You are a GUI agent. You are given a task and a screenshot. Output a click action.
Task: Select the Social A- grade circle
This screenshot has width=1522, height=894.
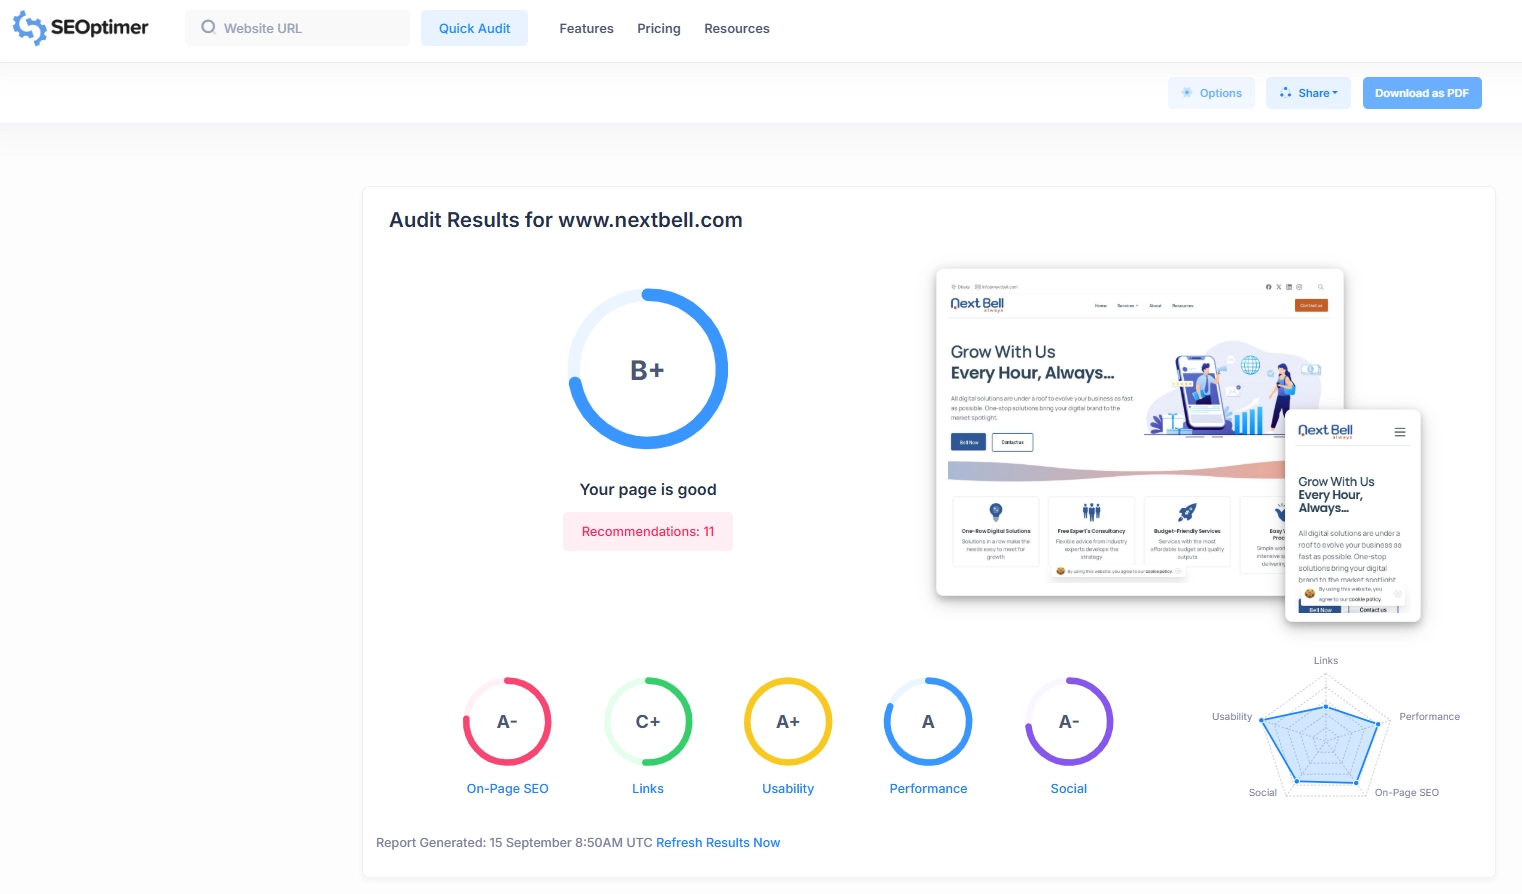point(1068,722)
